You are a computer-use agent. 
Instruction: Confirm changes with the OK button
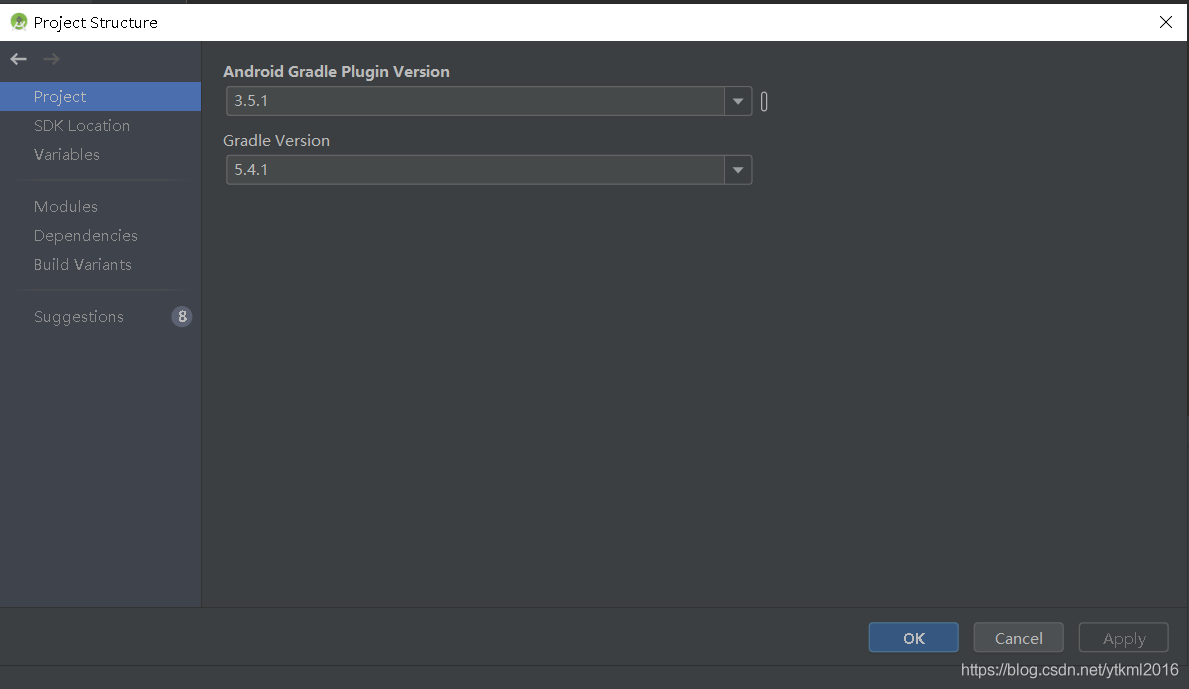914,637
